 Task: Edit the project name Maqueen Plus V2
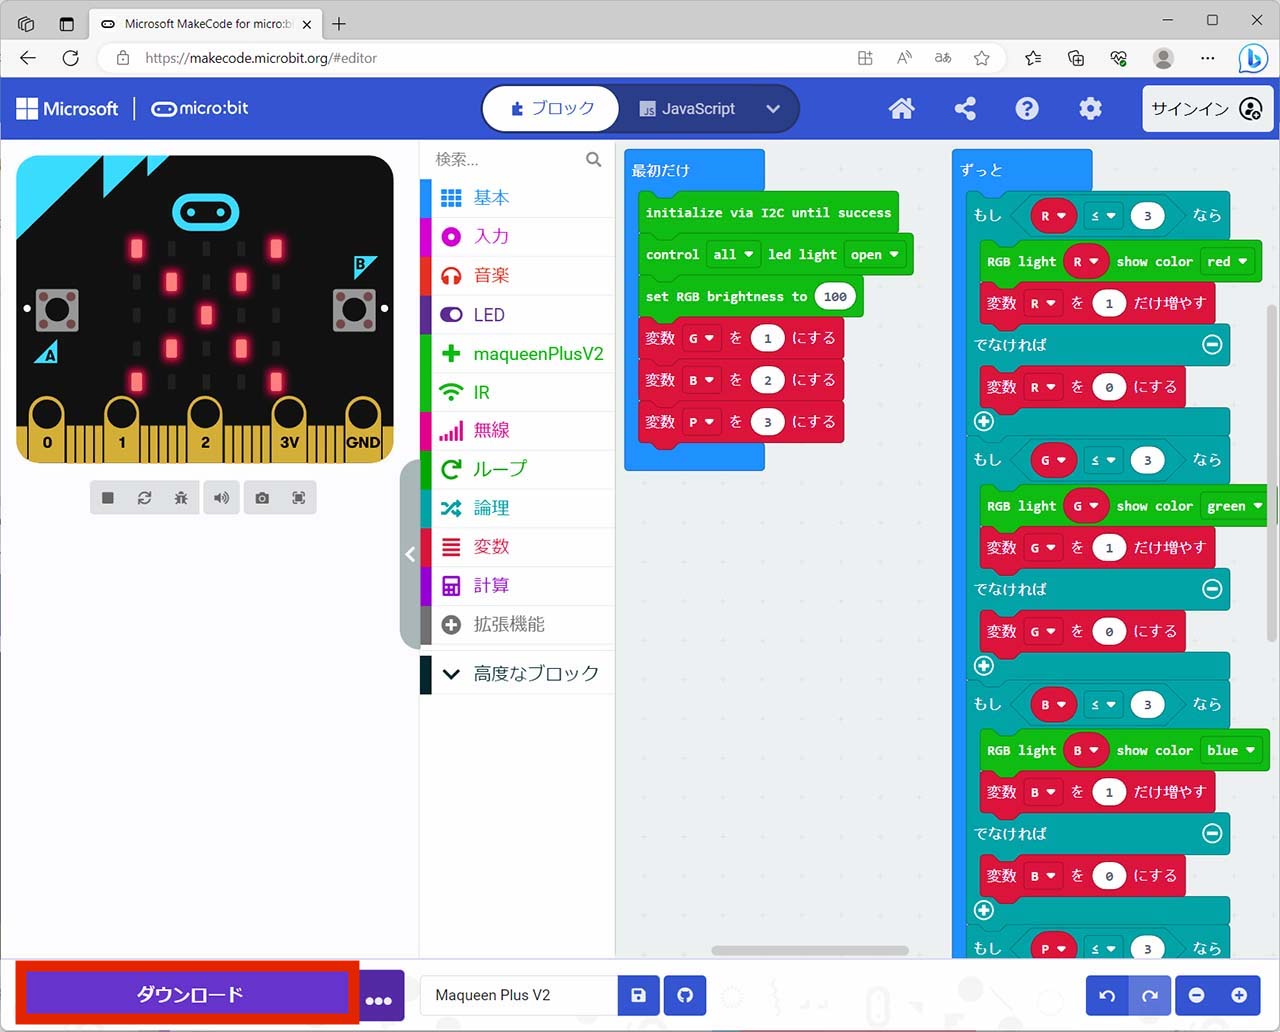(519, 995)
